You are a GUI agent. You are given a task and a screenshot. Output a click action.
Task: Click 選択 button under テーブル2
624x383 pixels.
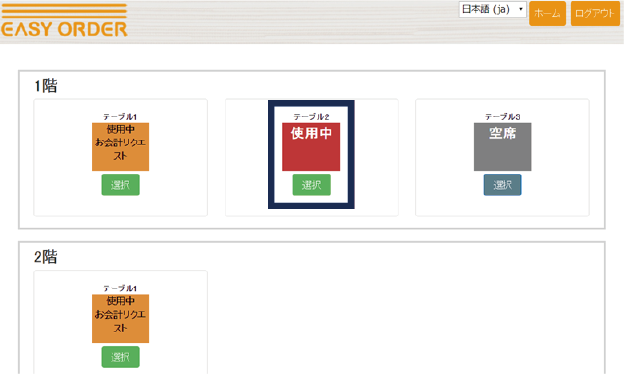coord(312,185)
